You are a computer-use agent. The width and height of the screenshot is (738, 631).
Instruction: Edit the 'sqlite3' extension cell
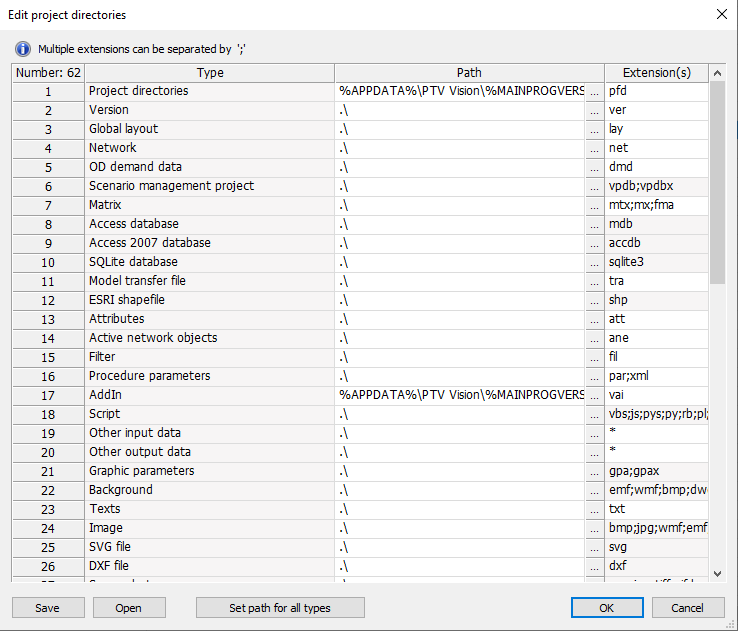[x=657, y=262]
